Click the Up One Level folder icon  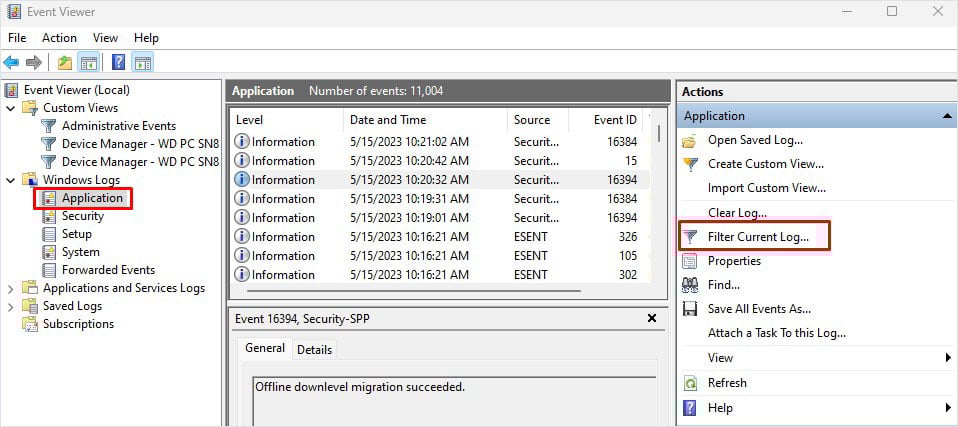coord(65,63)
